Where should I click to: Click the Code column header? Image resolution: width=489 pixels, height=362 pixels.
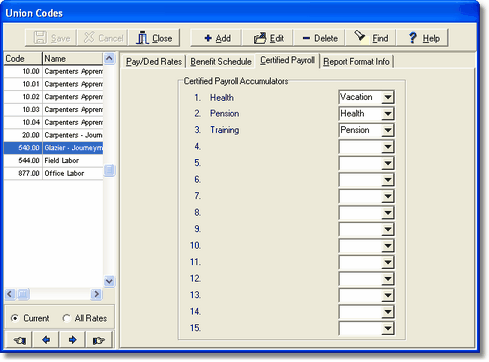click(x=23, y=59)
